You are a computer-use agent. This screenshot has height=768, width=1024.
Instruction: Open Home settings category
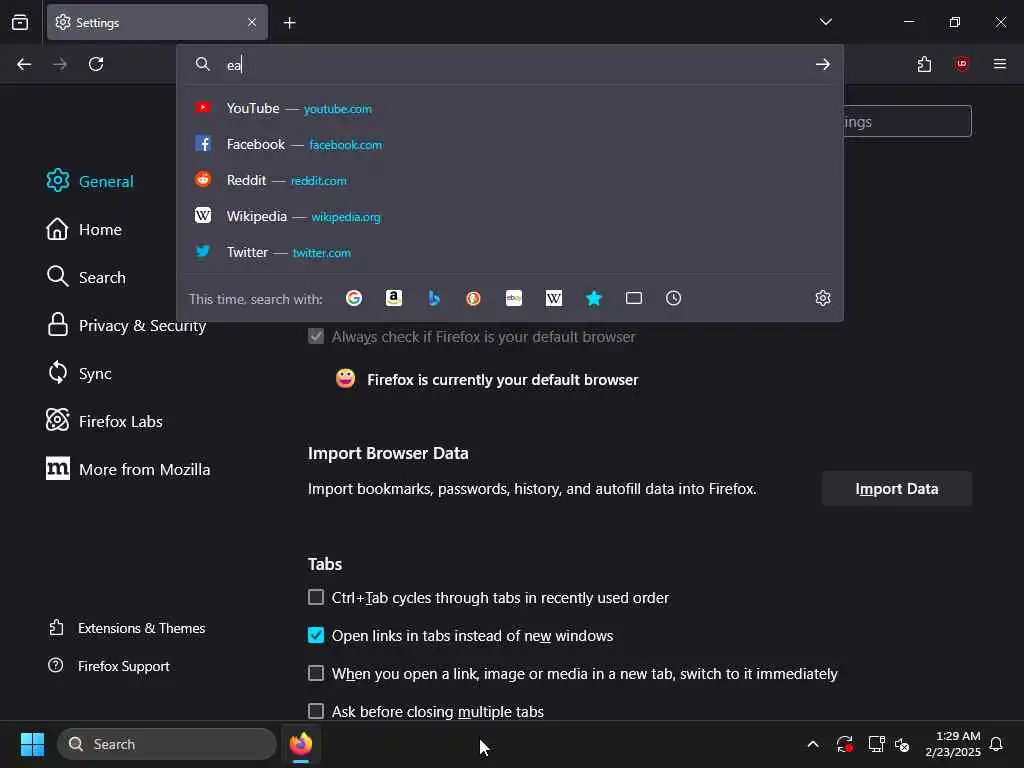tap(84, 229)
